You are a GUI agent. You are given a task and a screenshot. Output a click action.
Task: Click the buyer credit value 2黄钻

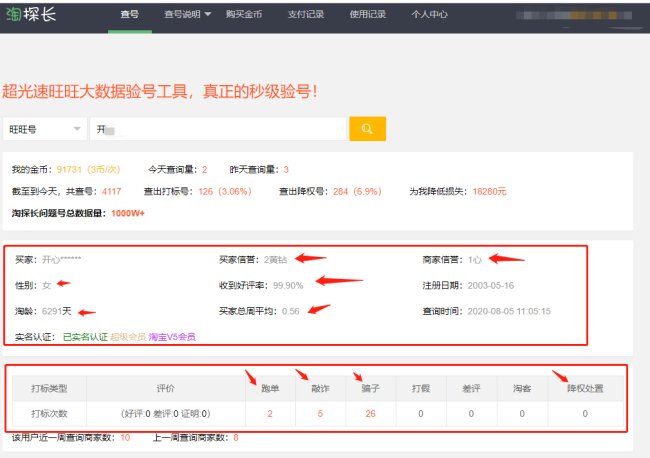[275, 260]
